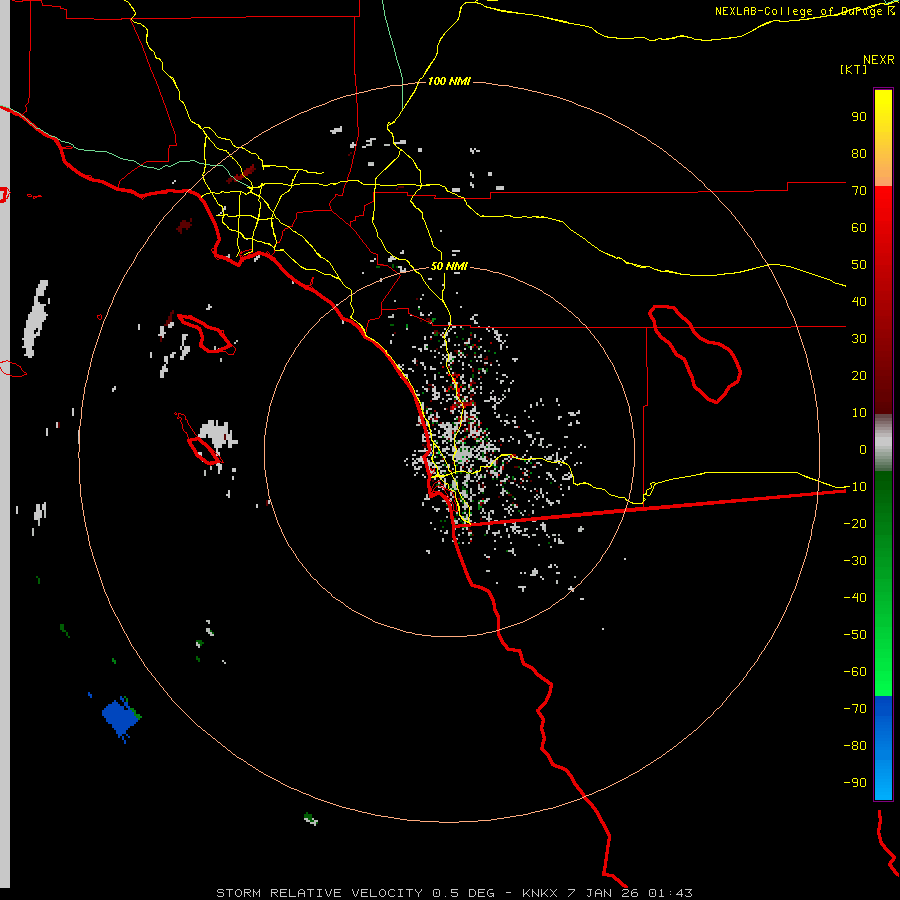Select the -50 value on the velocity scale

click(855, 635)
